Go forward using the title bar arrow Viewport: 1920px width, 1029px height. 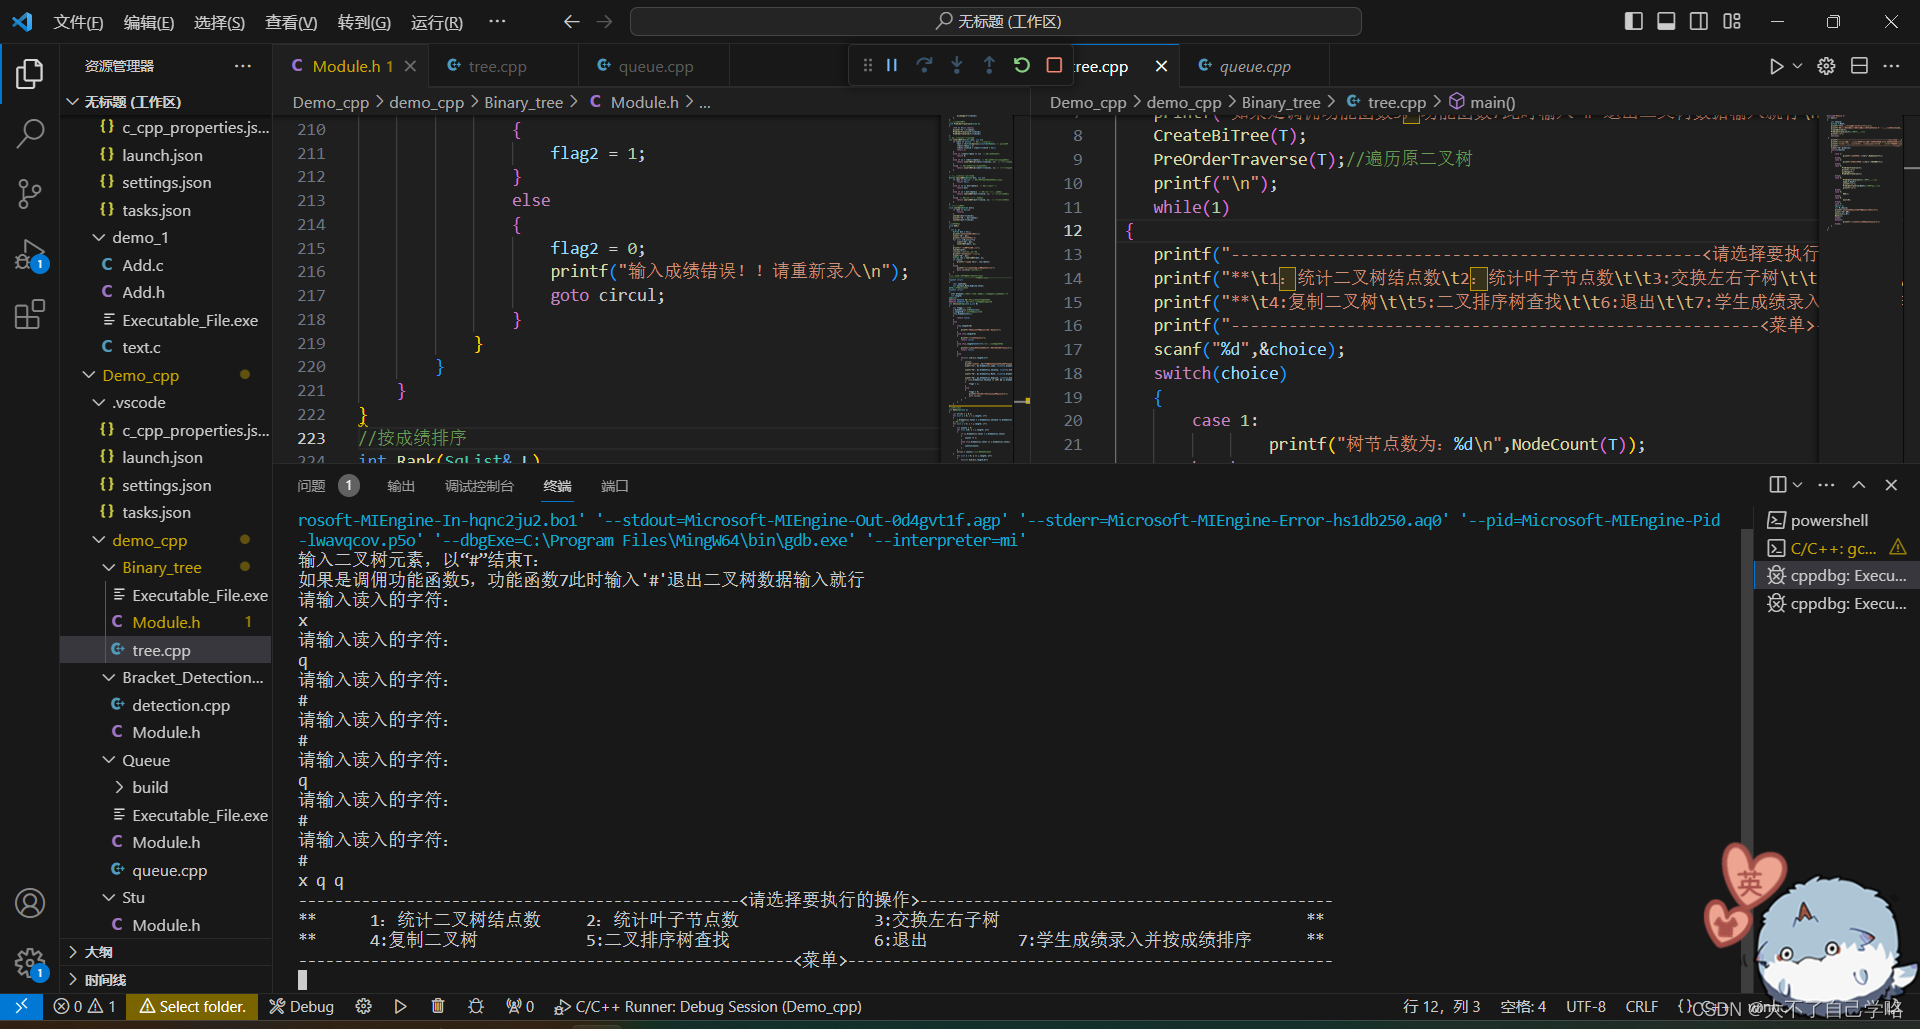[604, 21]
